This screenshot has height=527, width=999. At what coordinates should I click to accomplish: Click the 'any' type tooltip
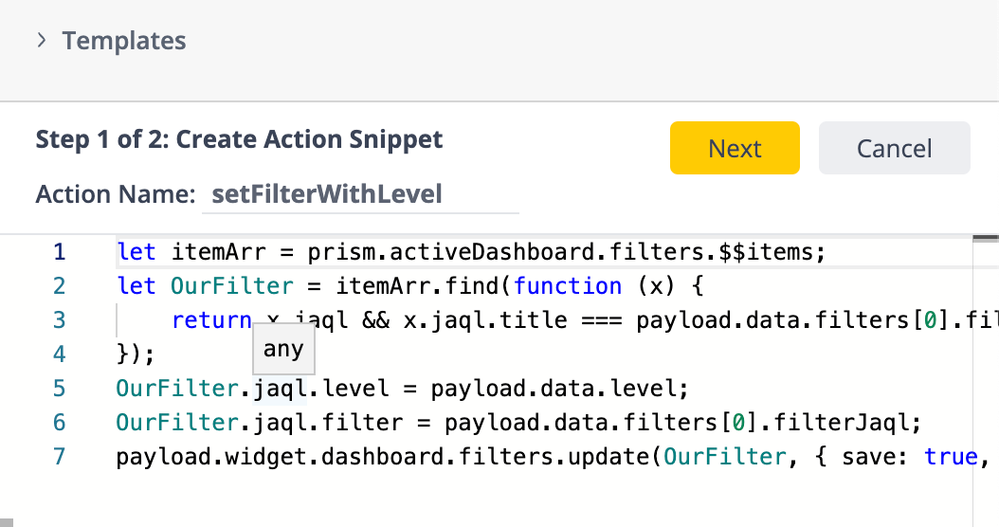click(x=283, y=350)
